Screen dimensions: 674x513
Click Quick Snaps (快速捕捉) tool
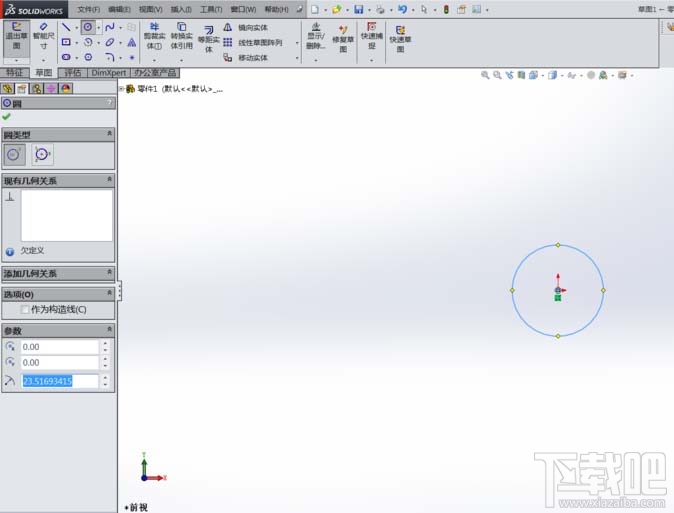click(371, 36)
